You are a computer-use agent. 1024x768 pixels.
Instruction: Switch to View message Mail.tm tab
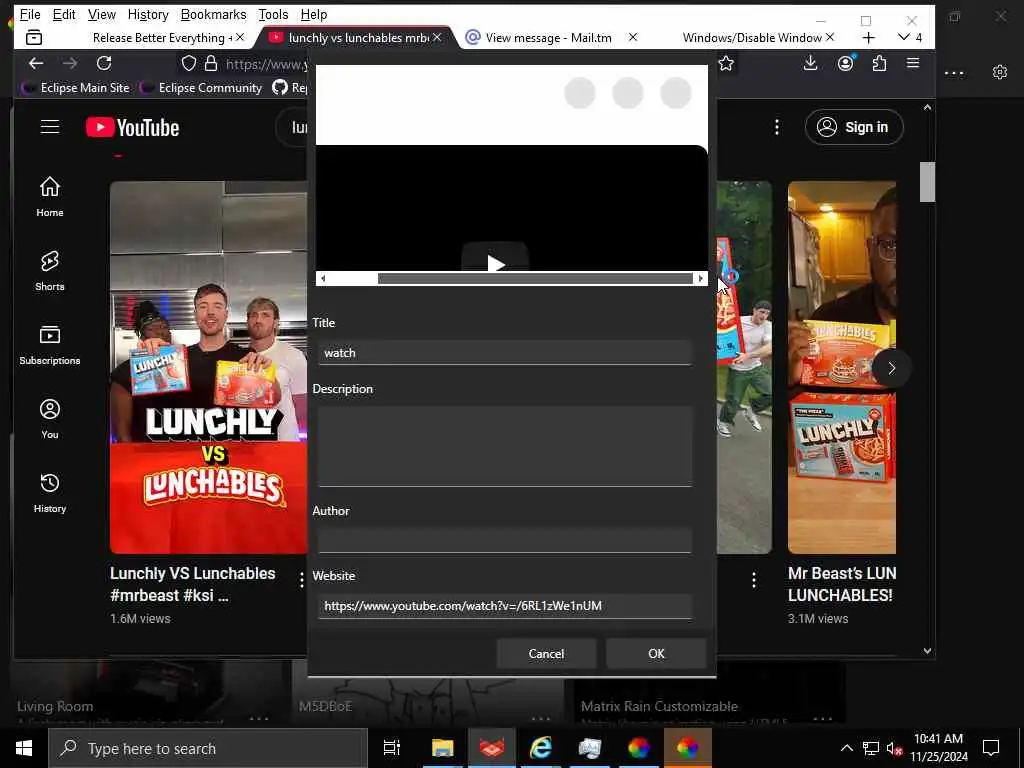(549, 38)
